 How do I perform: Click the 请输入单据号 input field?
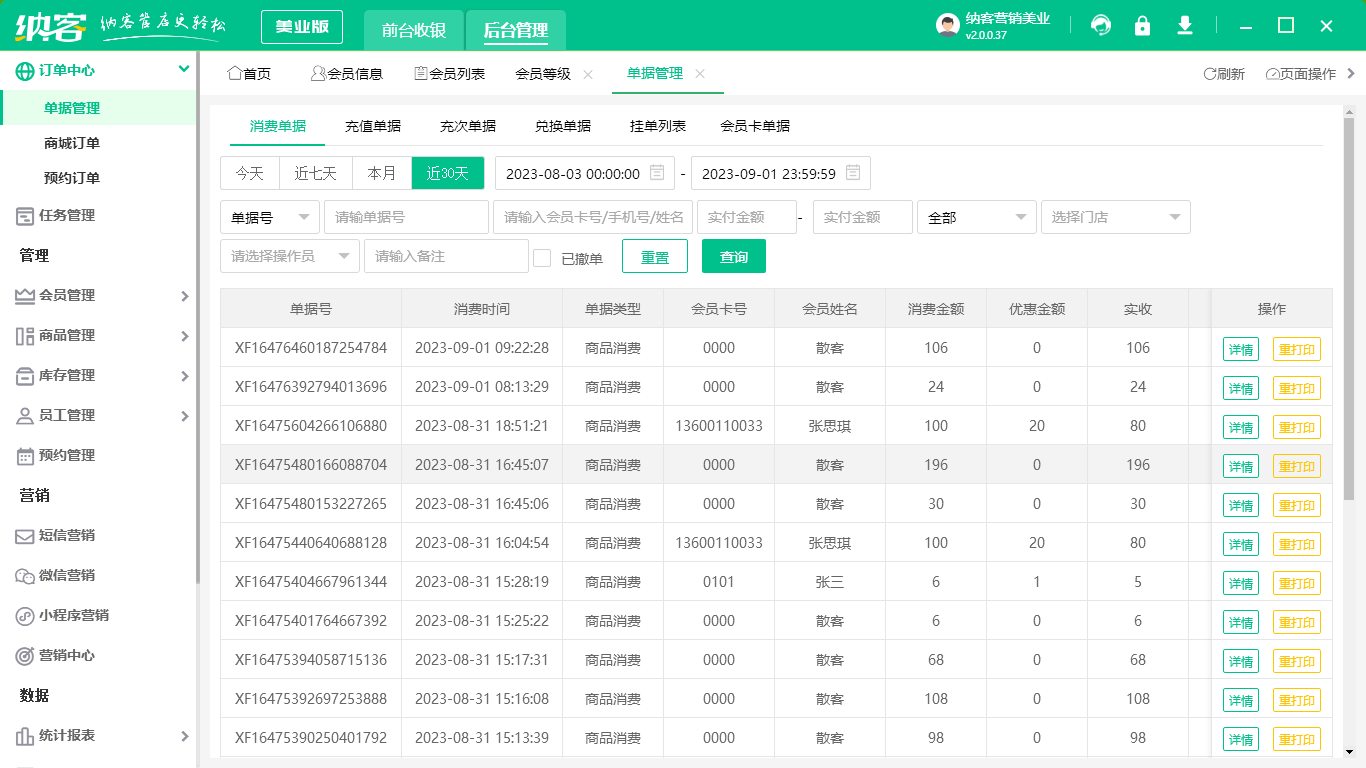pyautogui.click(x=406, y=217)
